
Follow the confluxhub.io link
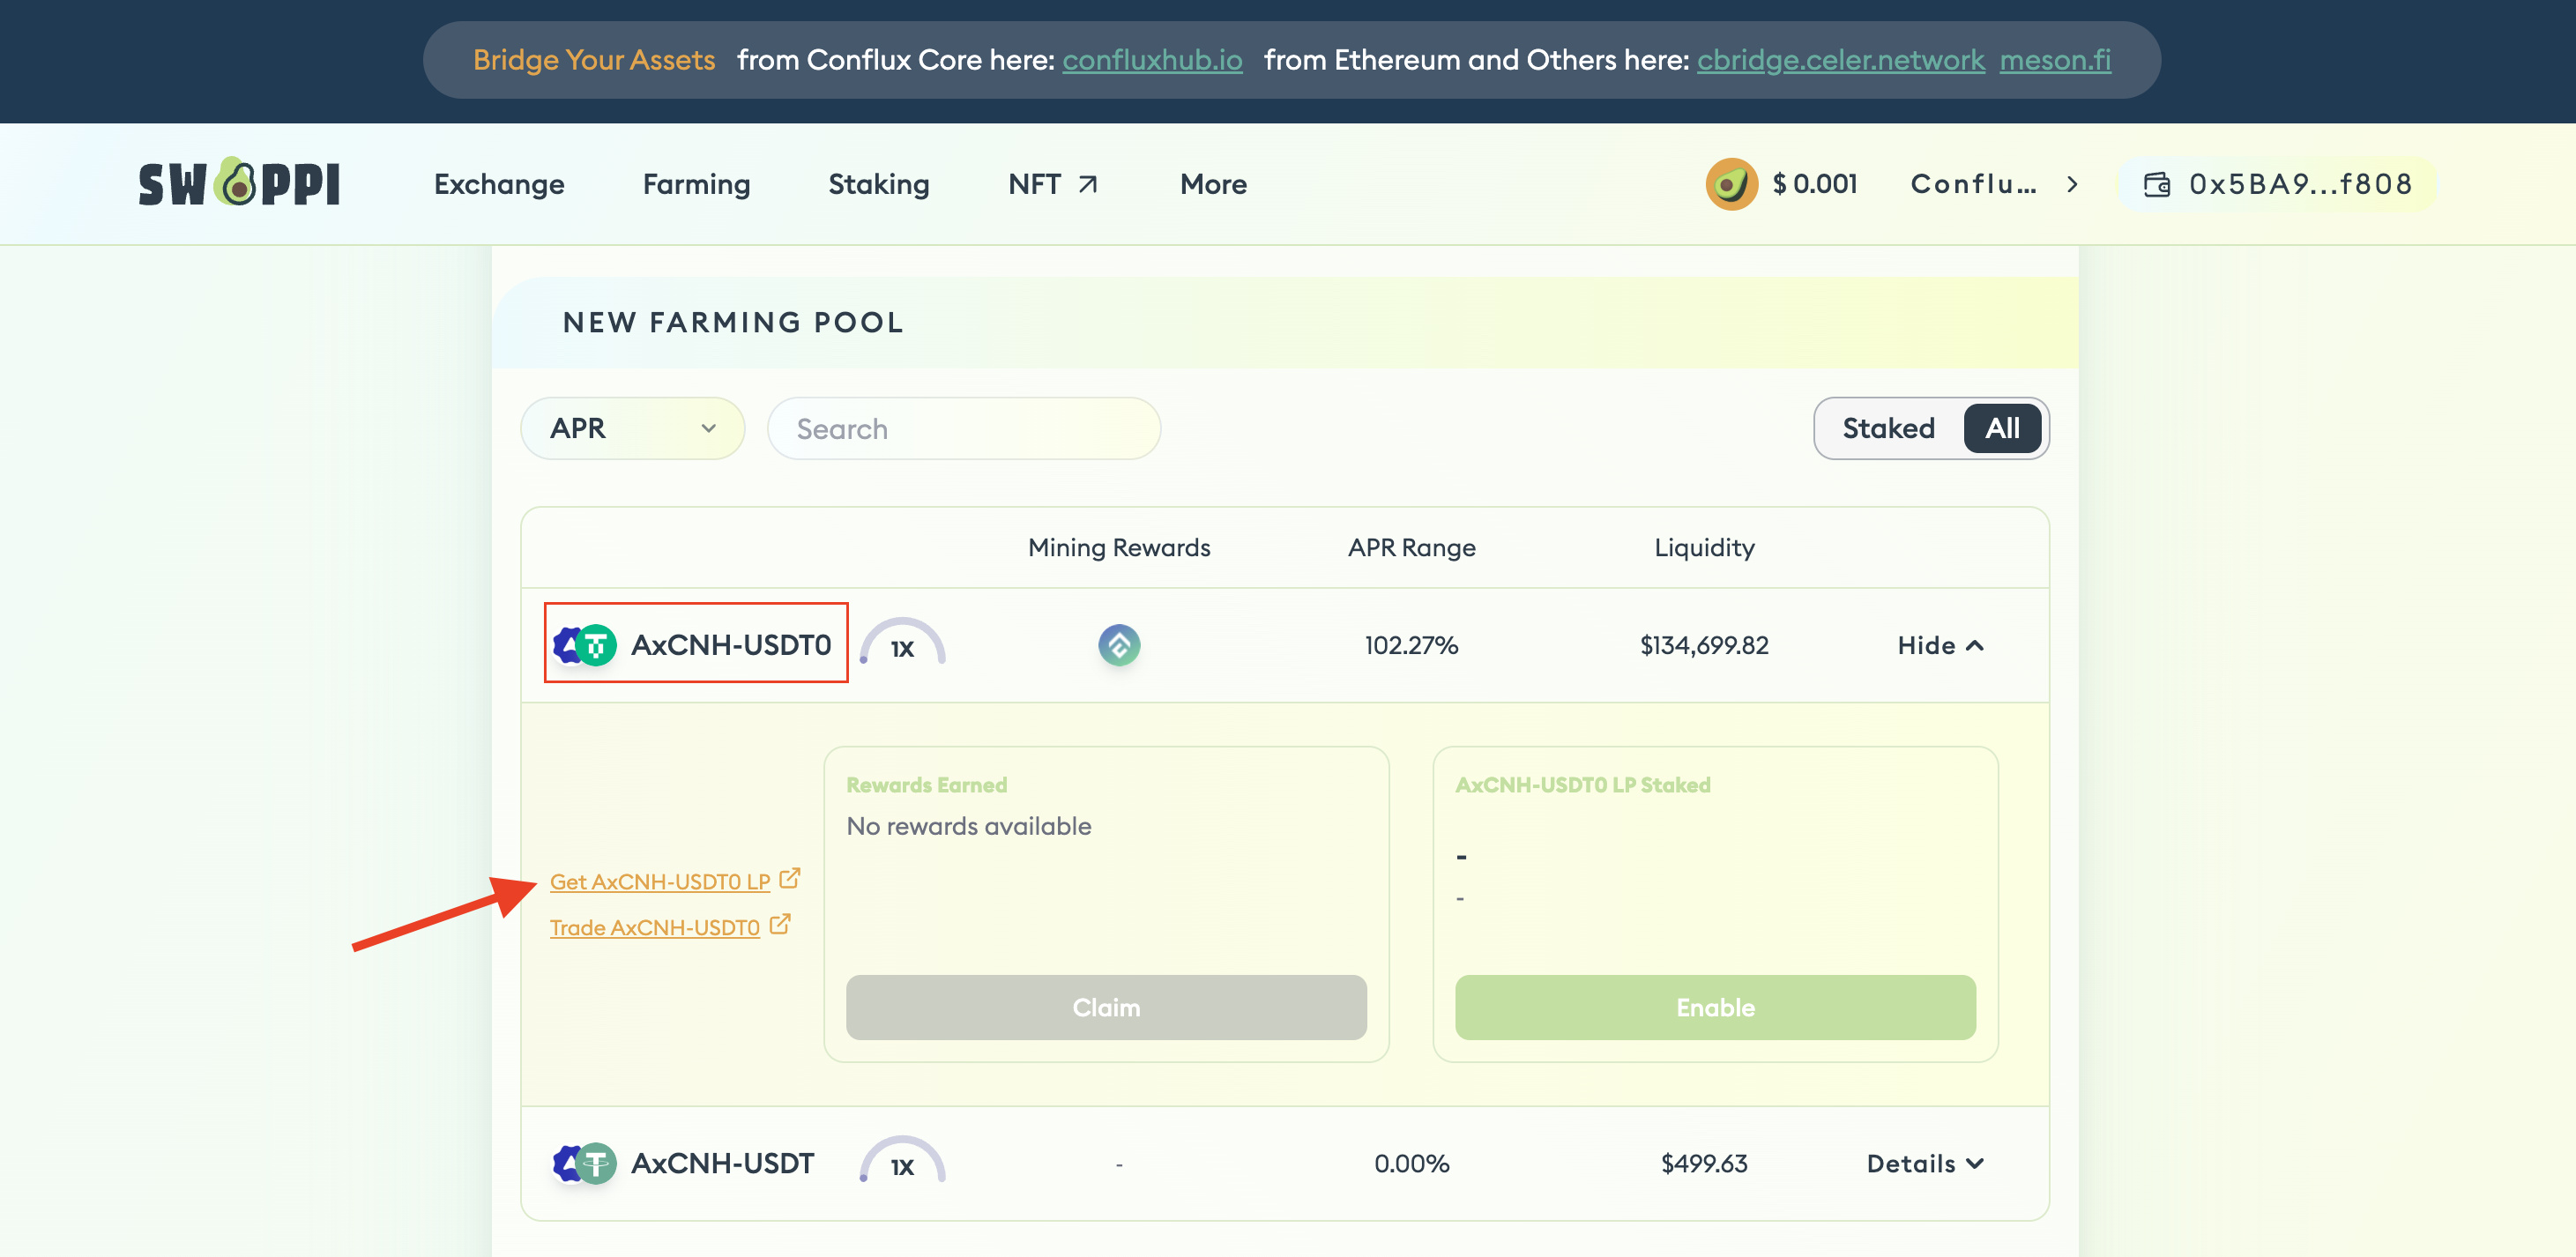1152,60
